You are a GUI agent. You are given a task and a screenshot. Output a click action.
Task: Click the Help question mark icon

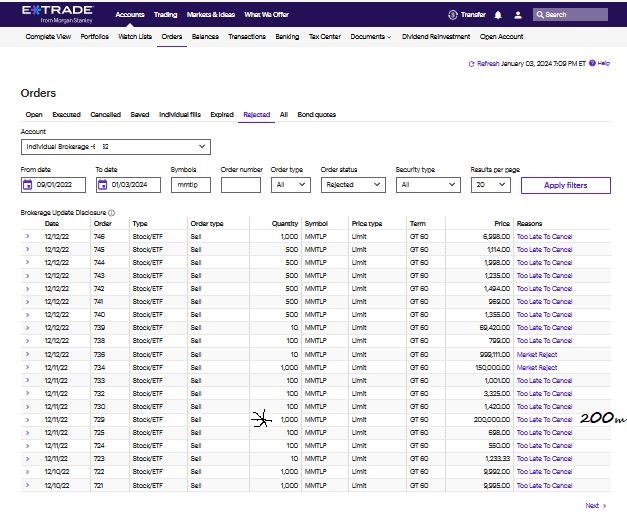(592, 63)
